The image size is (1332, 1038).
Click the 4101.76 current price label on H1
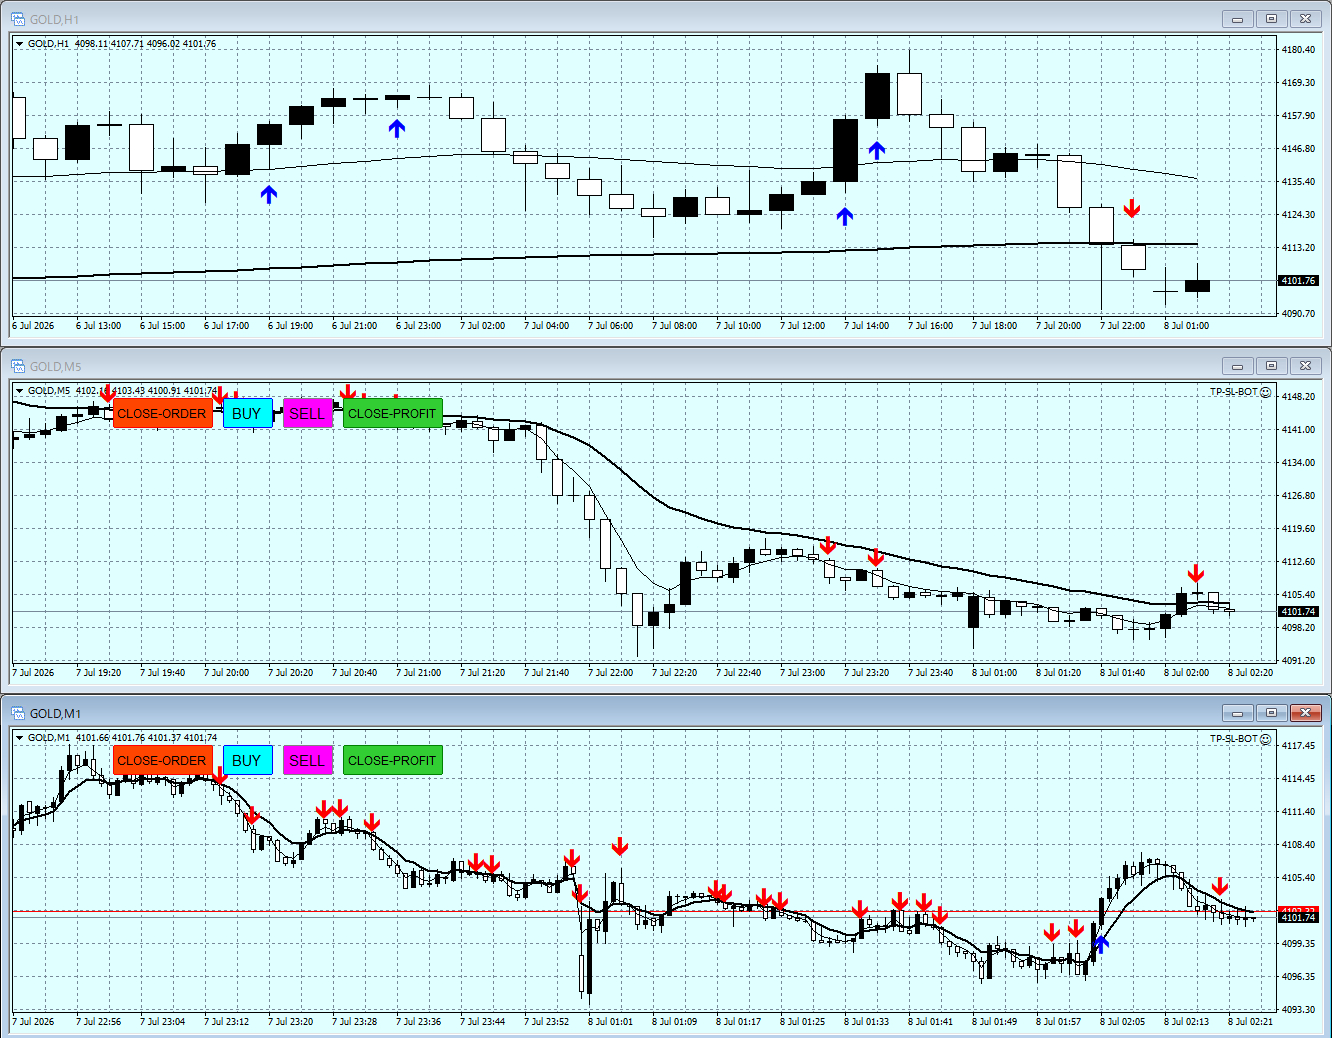[x=1298, y=281]
